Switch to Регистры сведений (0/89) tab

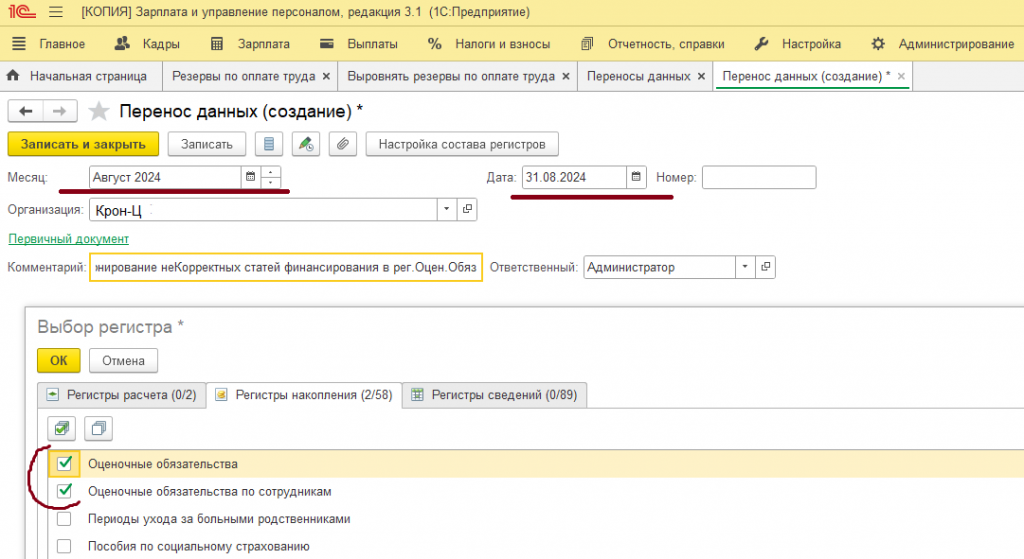(x=494, y=395)
